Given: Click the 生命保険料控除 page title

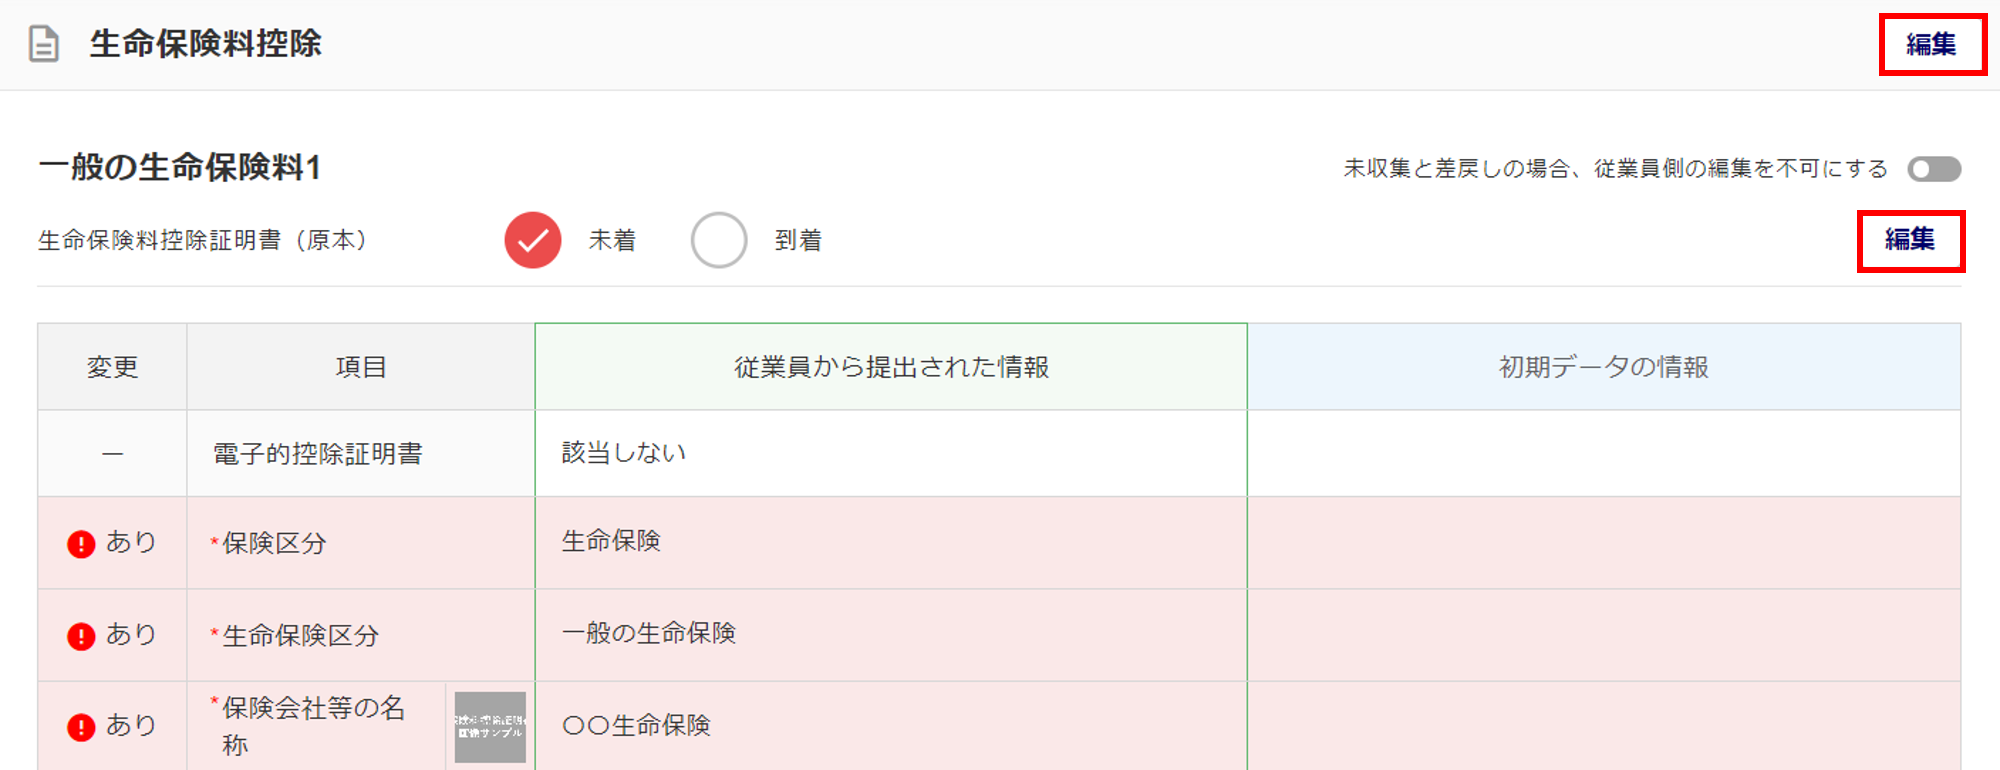Looking at the screenshot, I should pos(206,44).
